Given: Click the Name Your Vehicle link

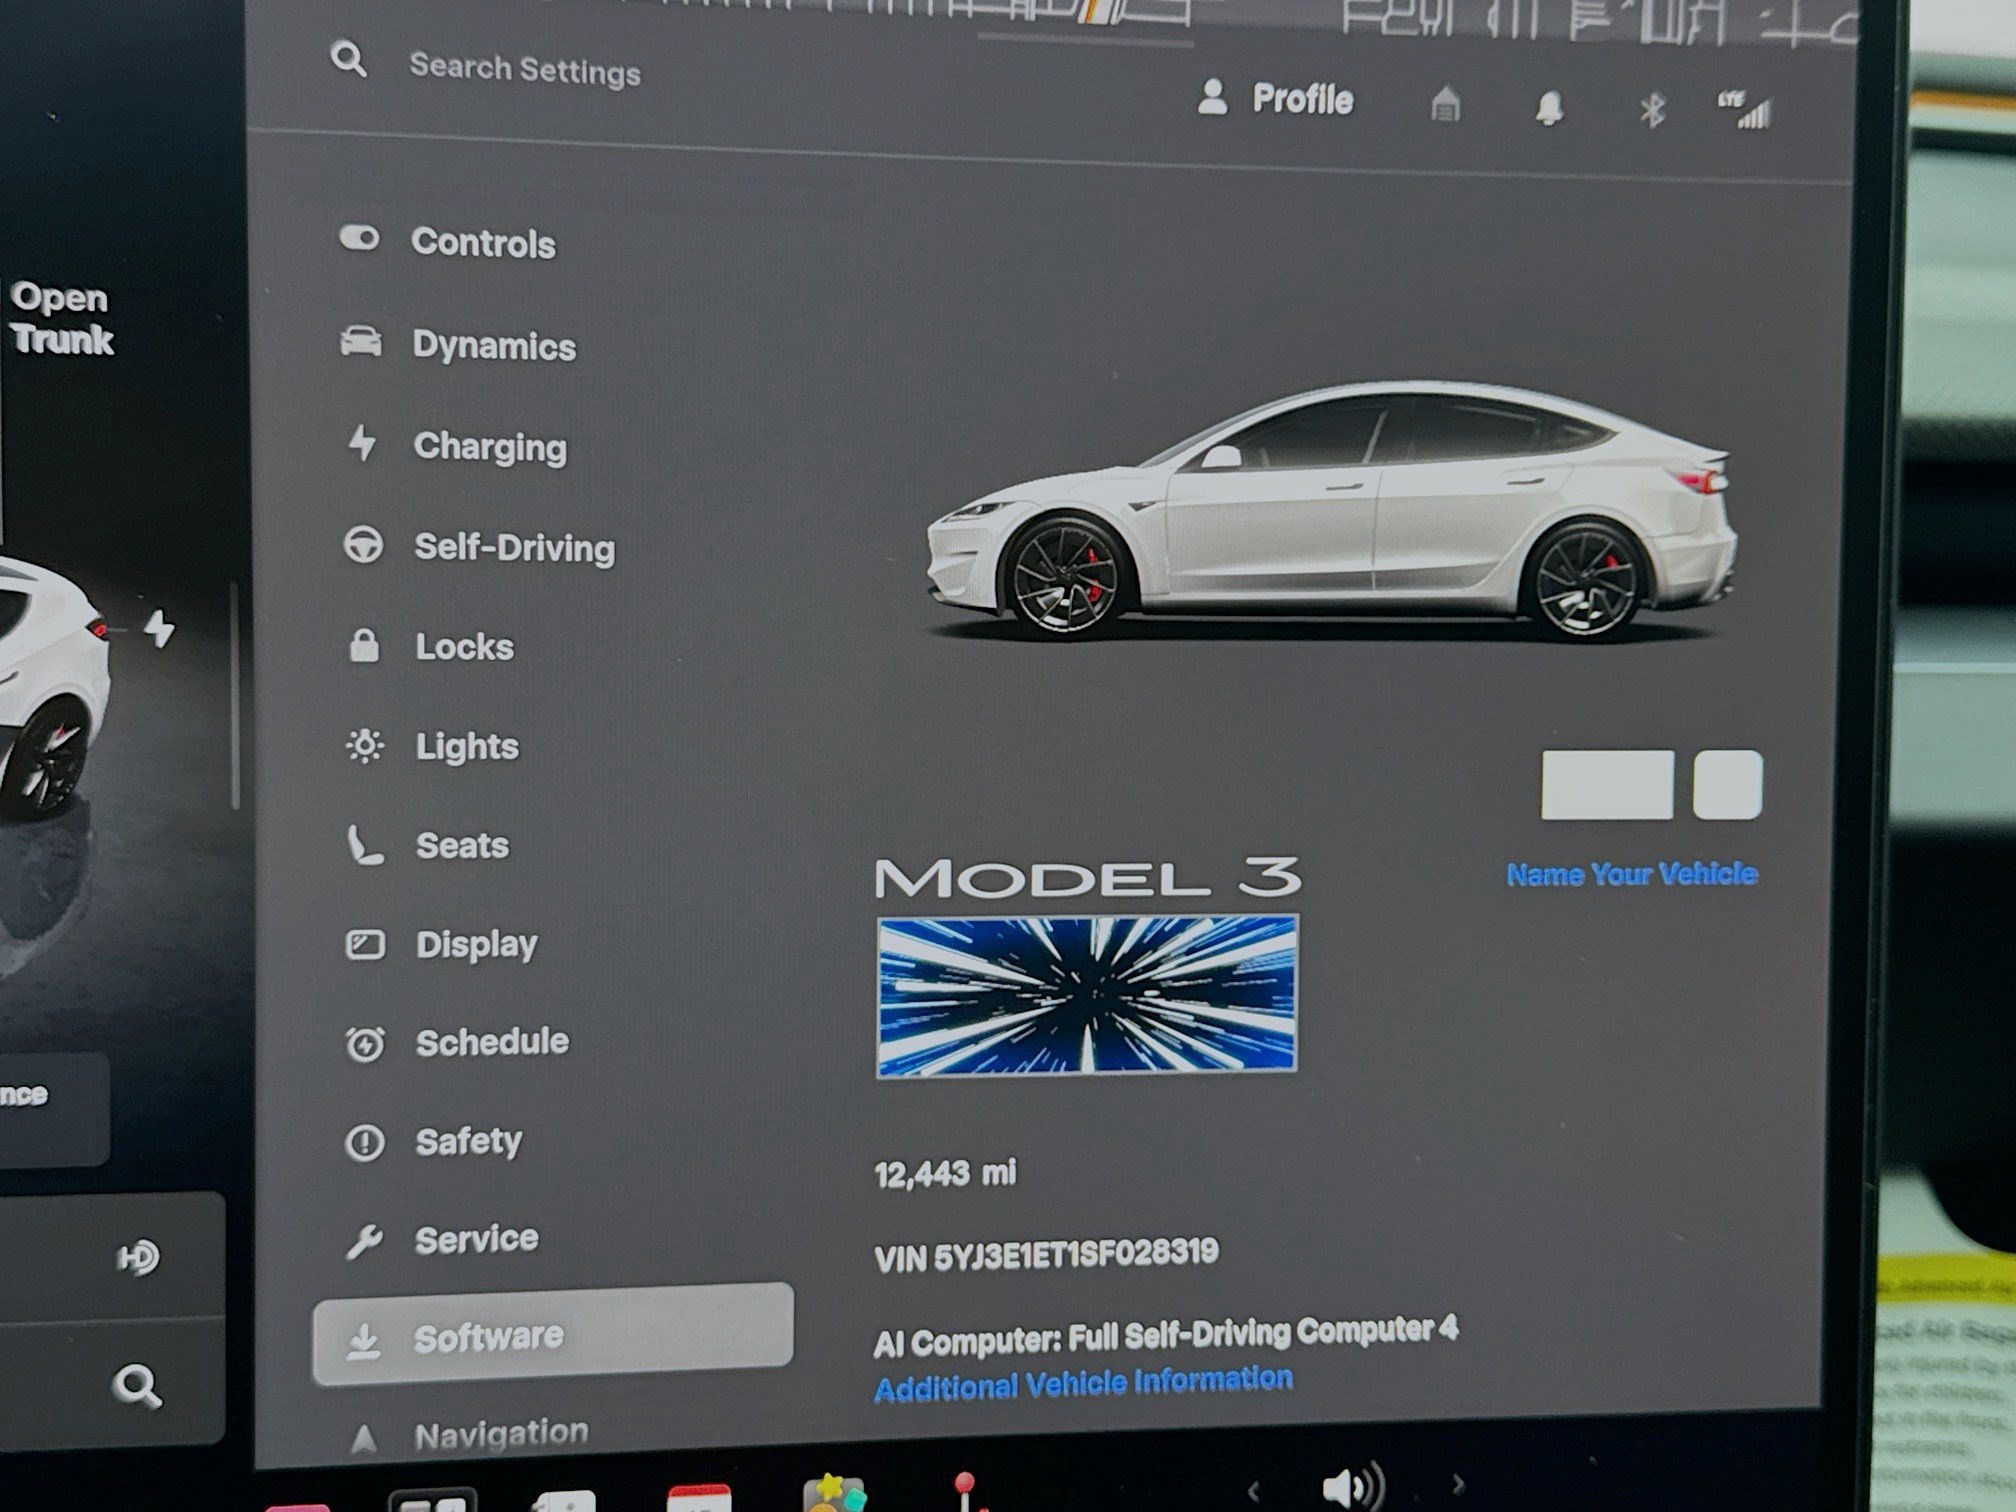Looking at the screenshot, I should click(x=1631, y=874).
